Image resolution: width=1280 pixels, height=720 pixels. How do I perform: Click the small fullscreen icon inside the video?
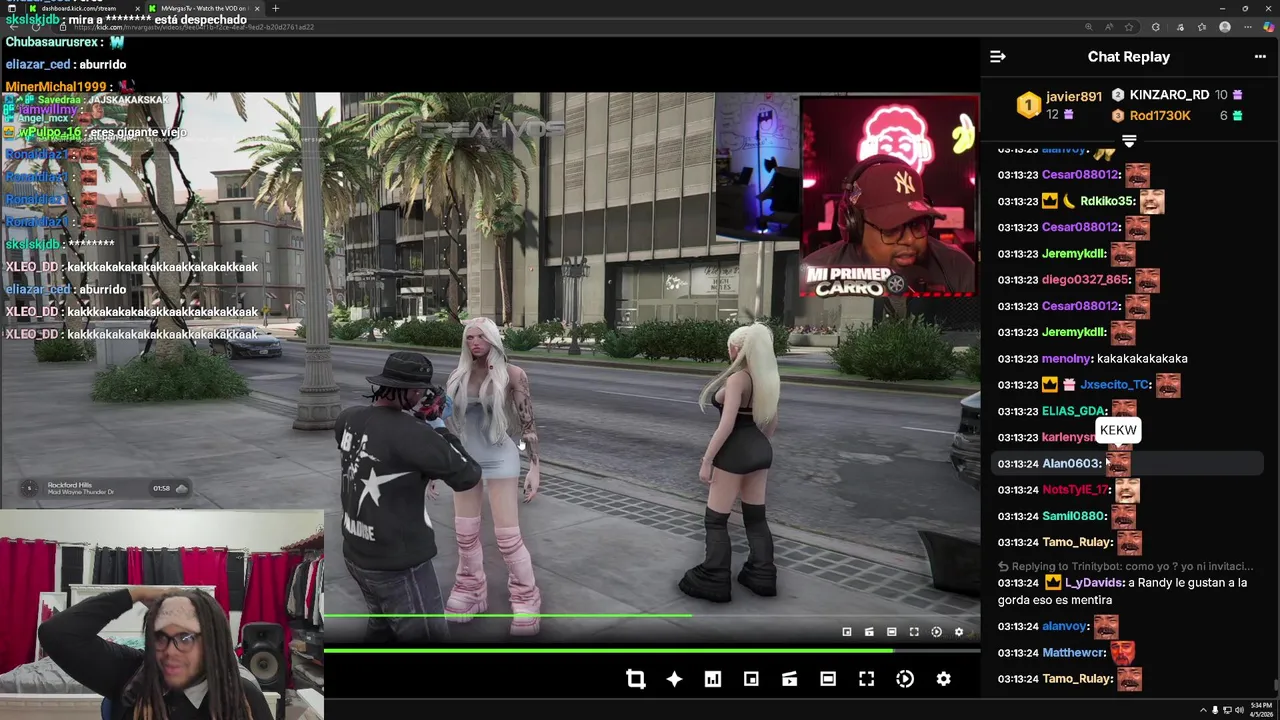[x=914, y=632]
